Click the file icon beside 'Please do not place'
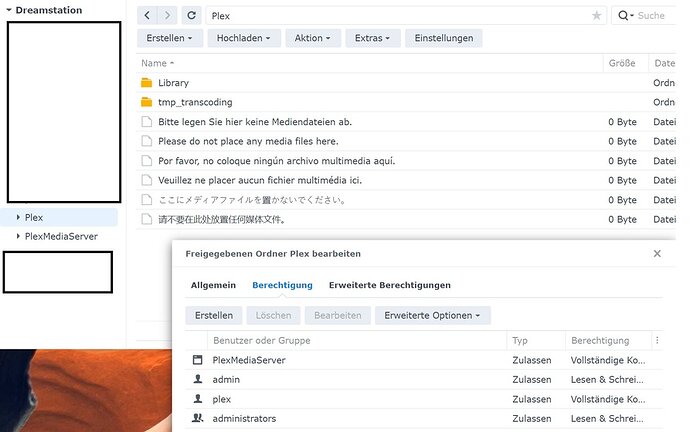This screenshot has height=432, width=690. click(147, 141)
